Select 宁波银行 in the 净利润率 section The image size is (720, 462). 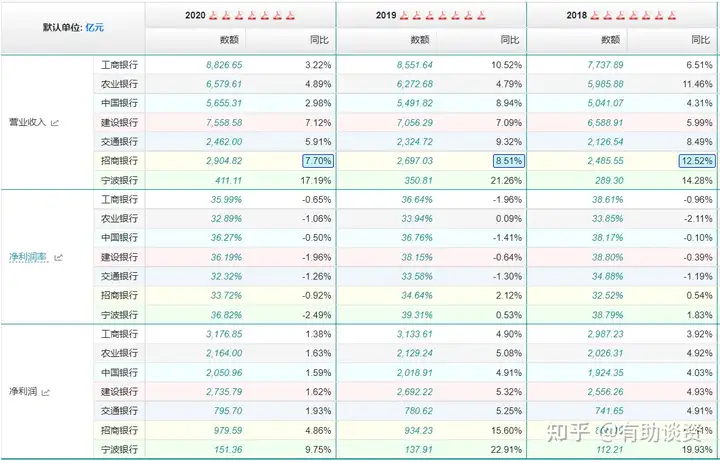119,315
